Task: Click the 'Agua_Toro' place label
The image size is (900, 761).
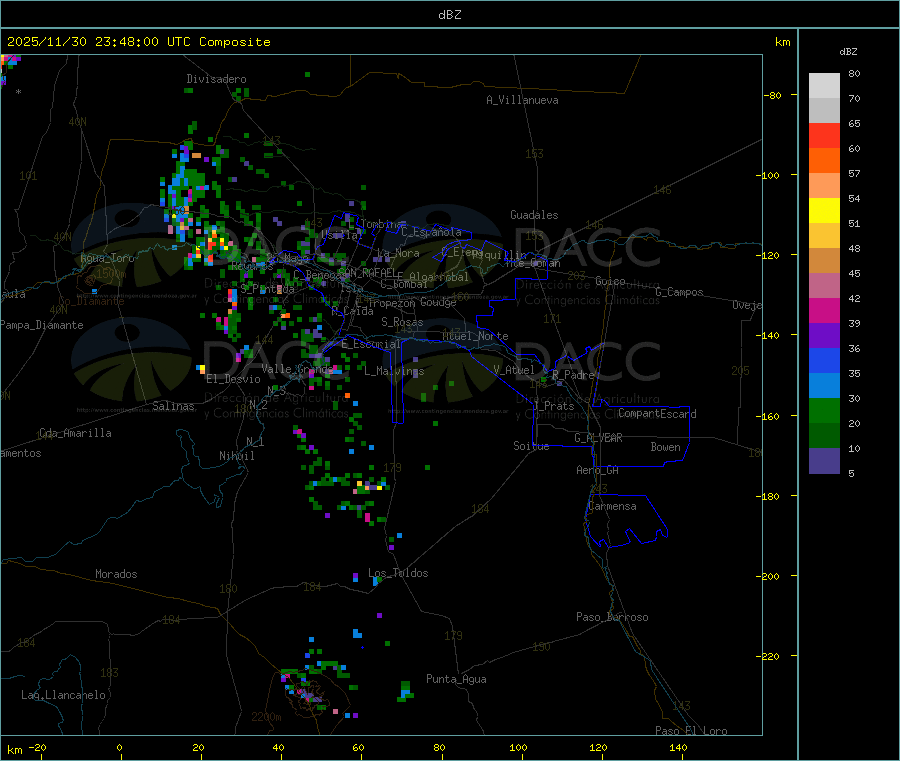Action: (x=107, y=258)
